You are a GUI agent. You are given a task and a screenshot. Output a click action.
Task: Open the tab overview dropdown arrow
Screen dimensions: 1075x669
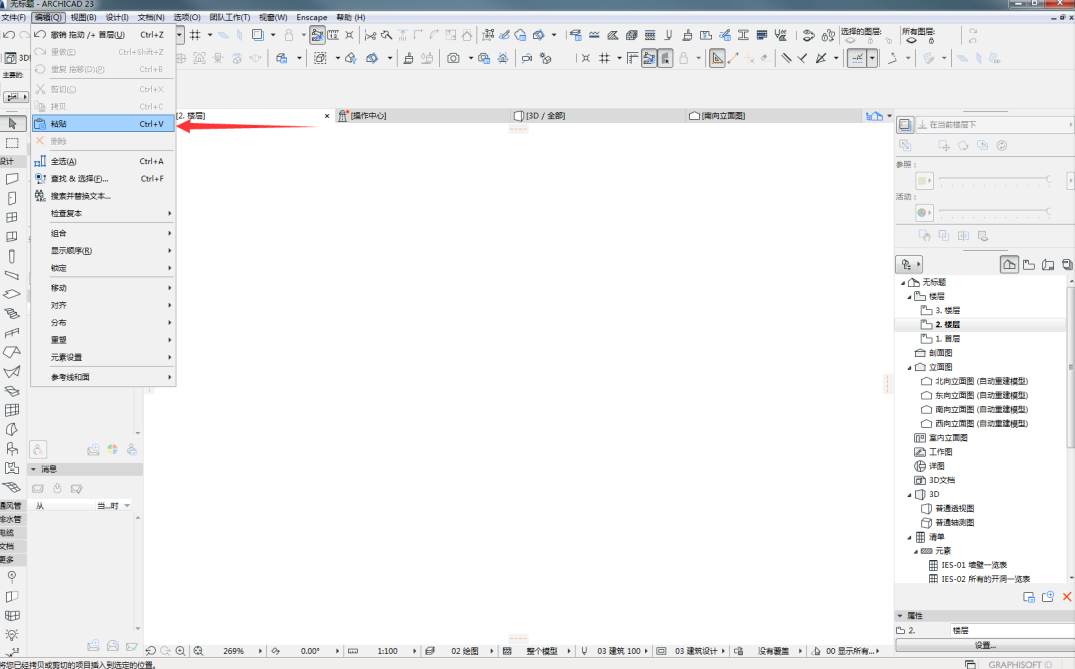[x=889, y=116]
